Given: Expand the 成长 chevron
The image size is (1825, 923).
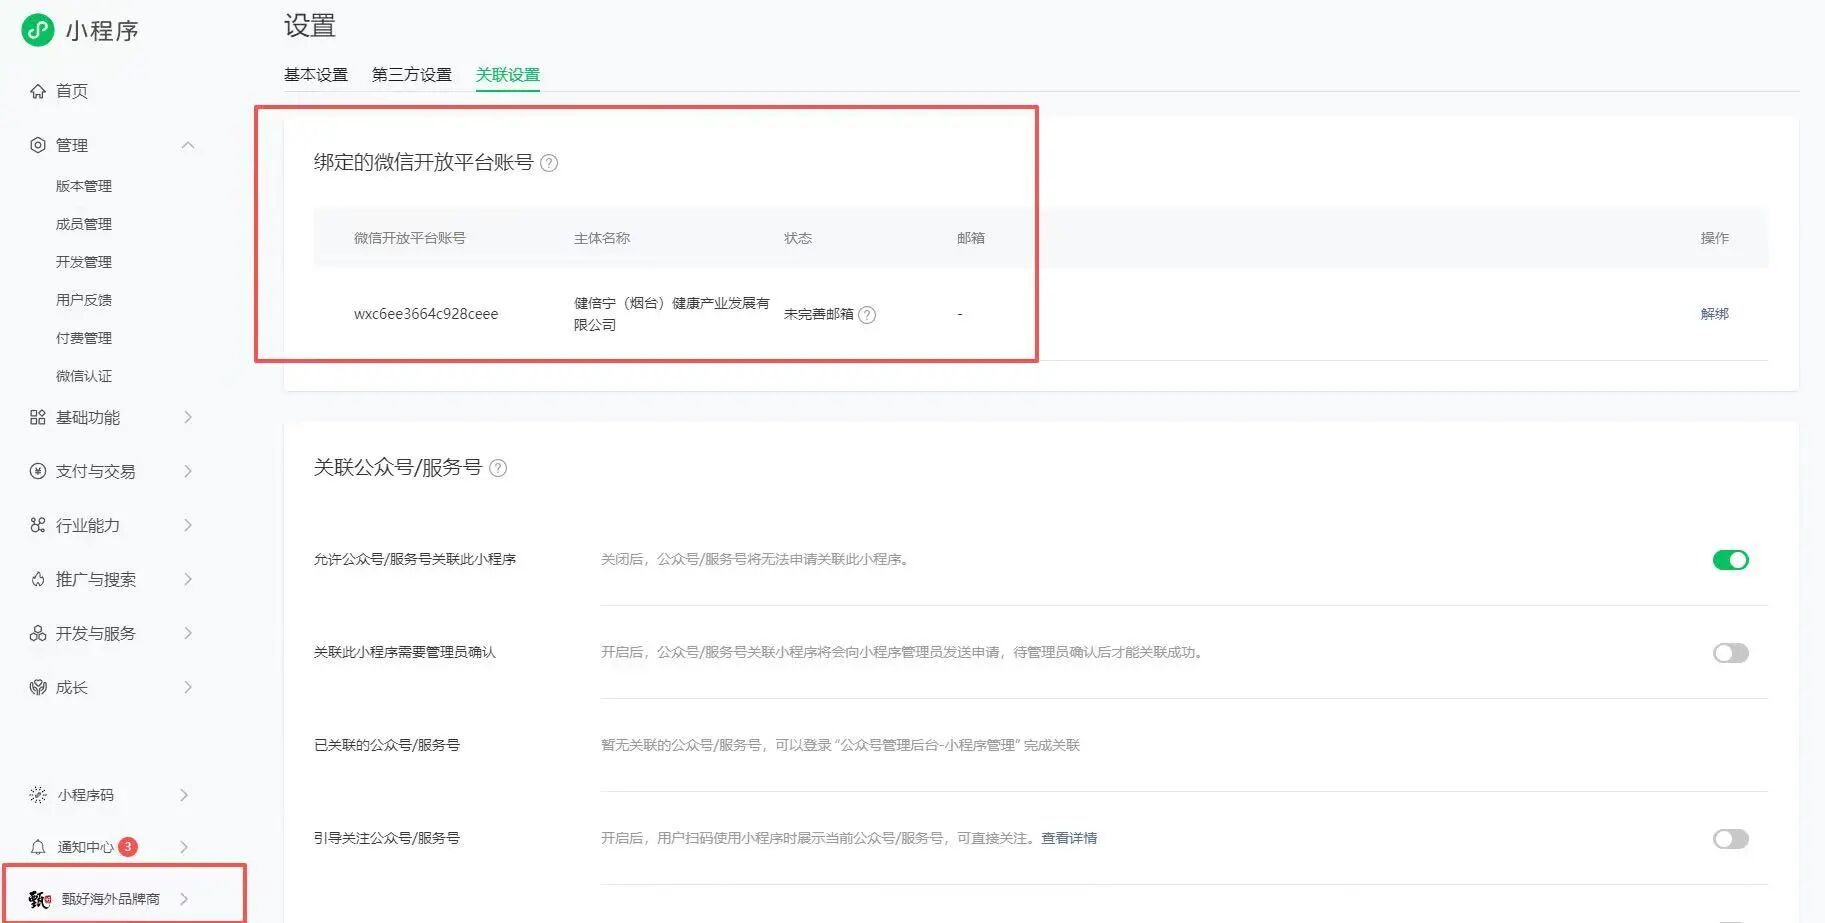Looking at the screenshot, I should (188, 687).
